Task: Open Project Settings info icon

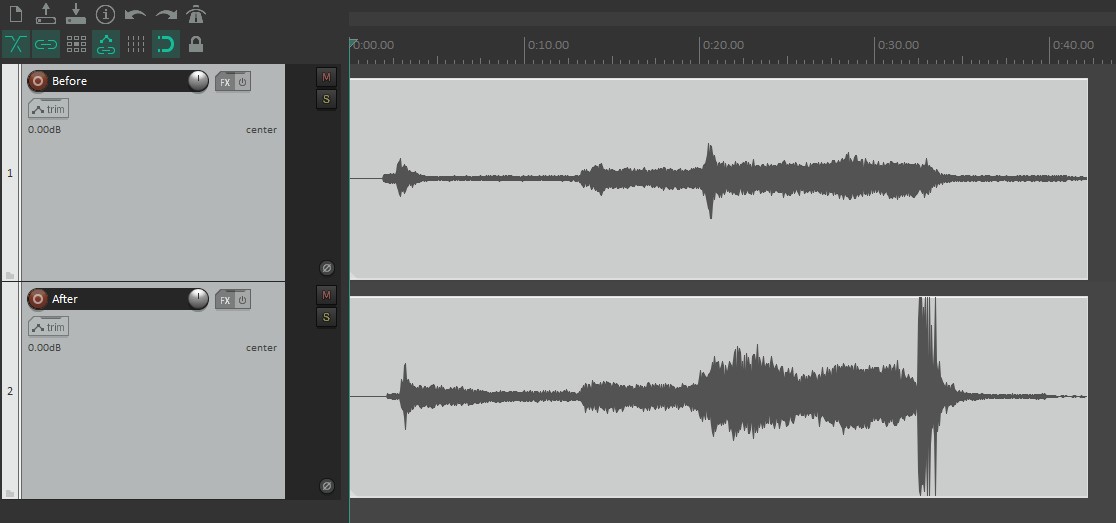Action: [x=106, y=15]
